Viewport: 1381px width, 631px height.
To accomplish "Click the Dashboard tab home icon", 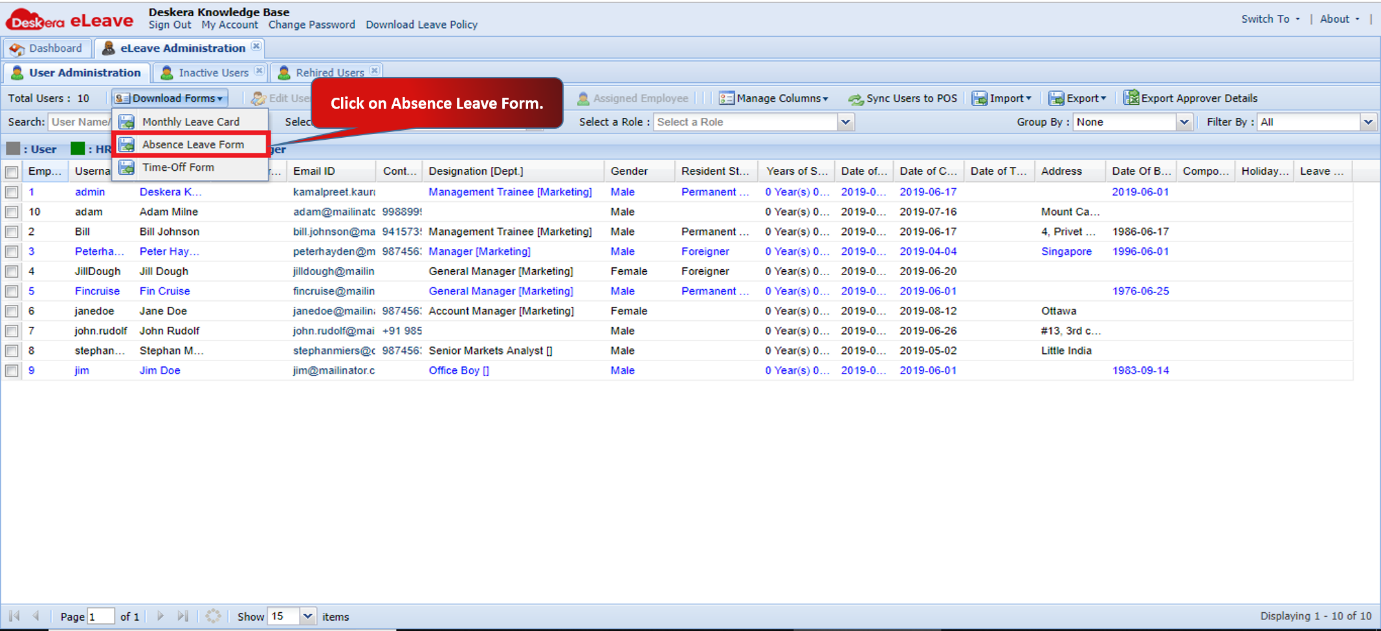I will pos(17,48).
